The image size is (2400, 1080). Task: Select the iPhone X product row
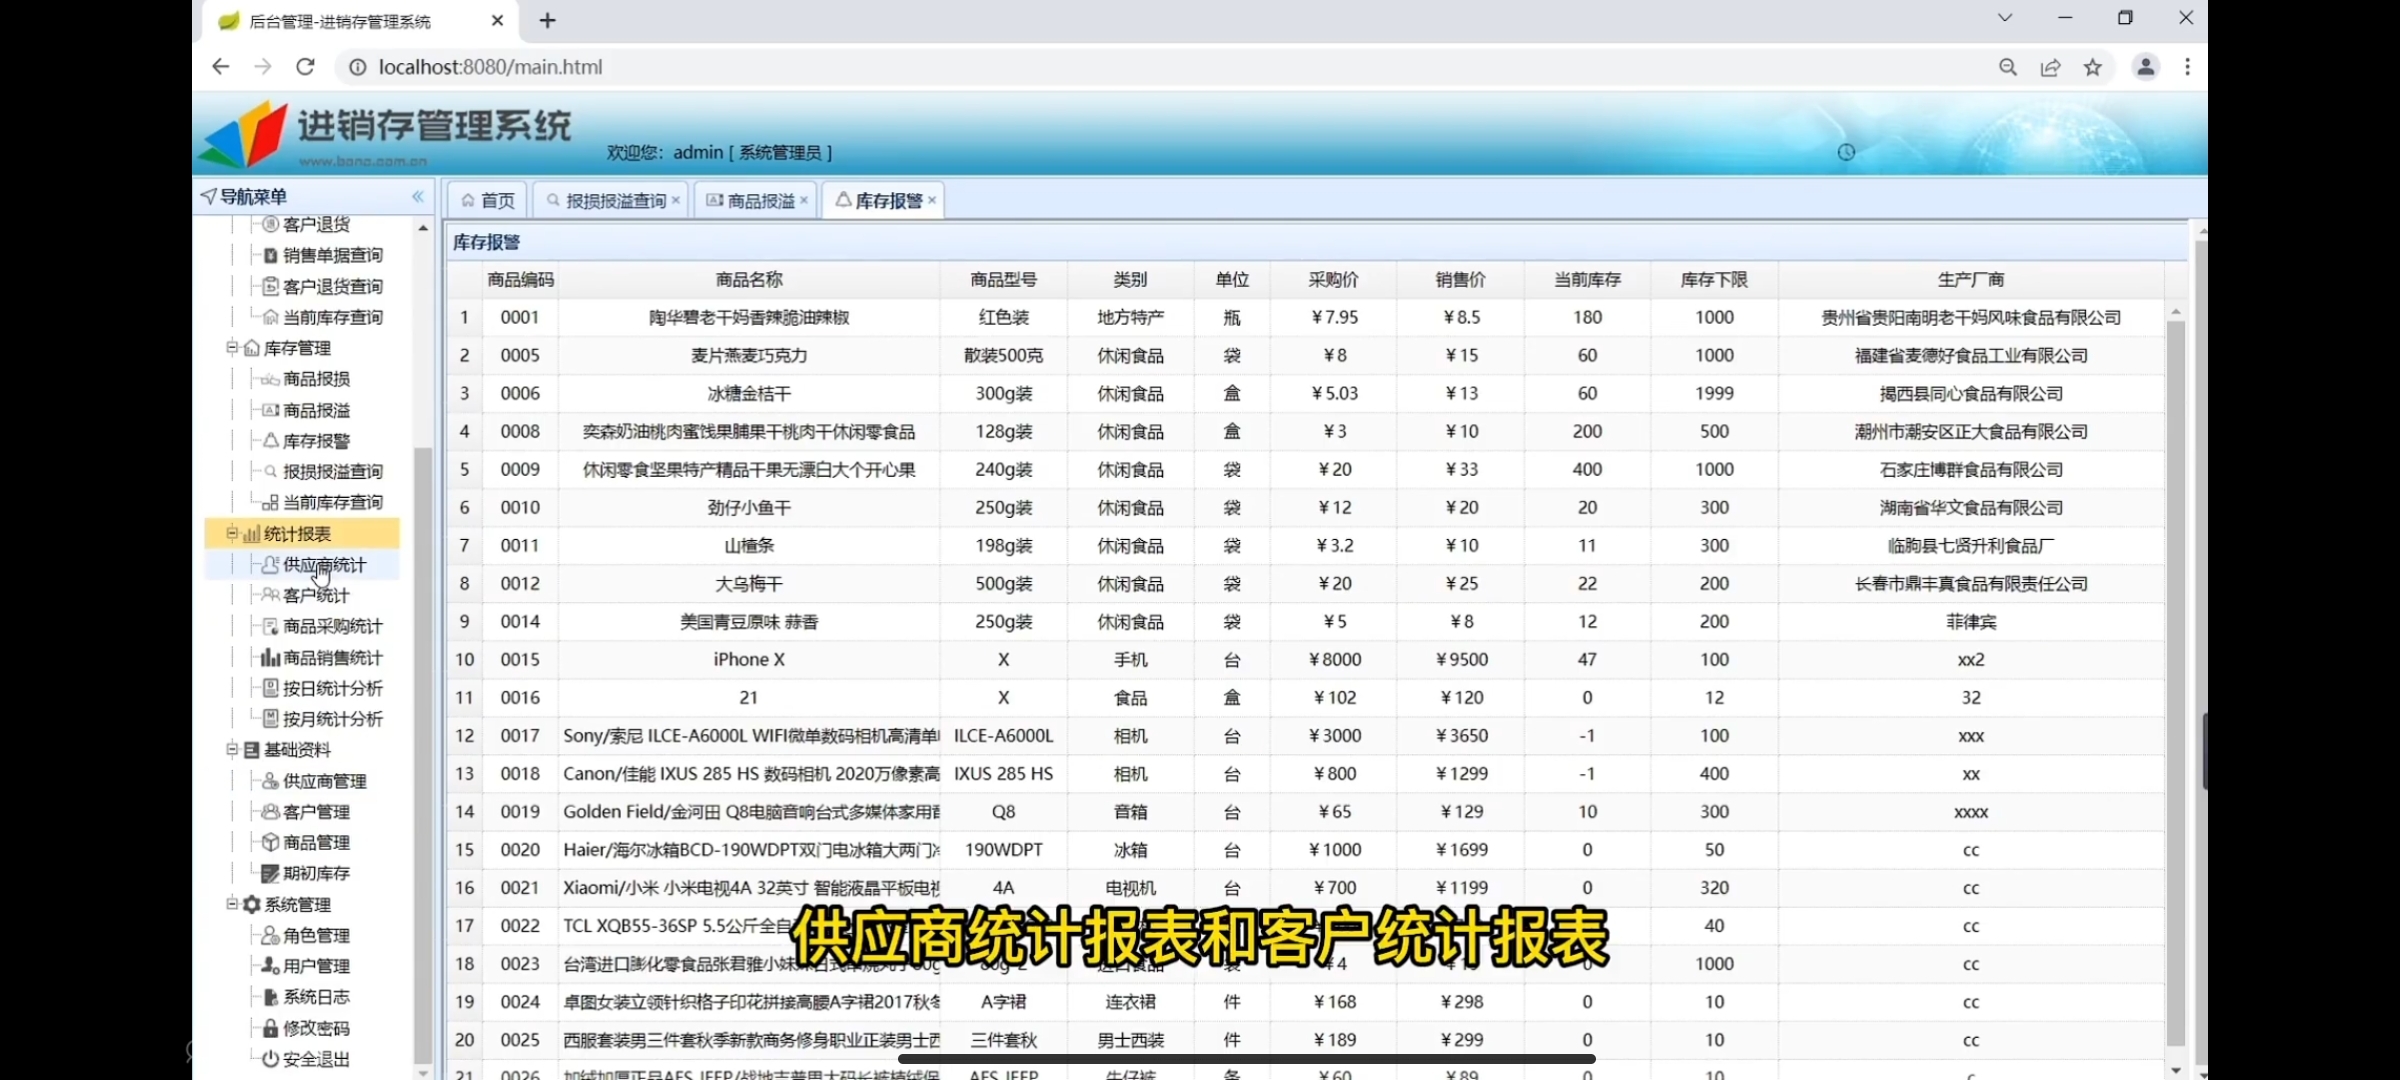click(x=1305, y=659)
